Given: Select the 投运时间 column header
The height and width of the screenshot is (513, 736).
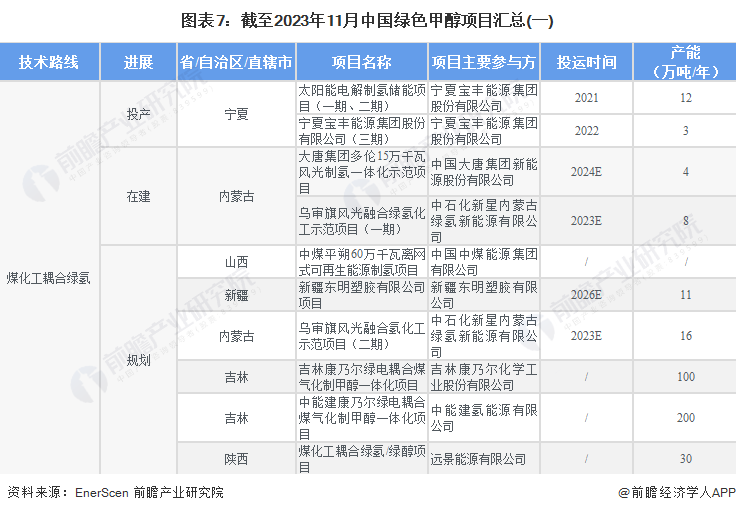Looking at the screenshot, I should (x=587, y=62).
